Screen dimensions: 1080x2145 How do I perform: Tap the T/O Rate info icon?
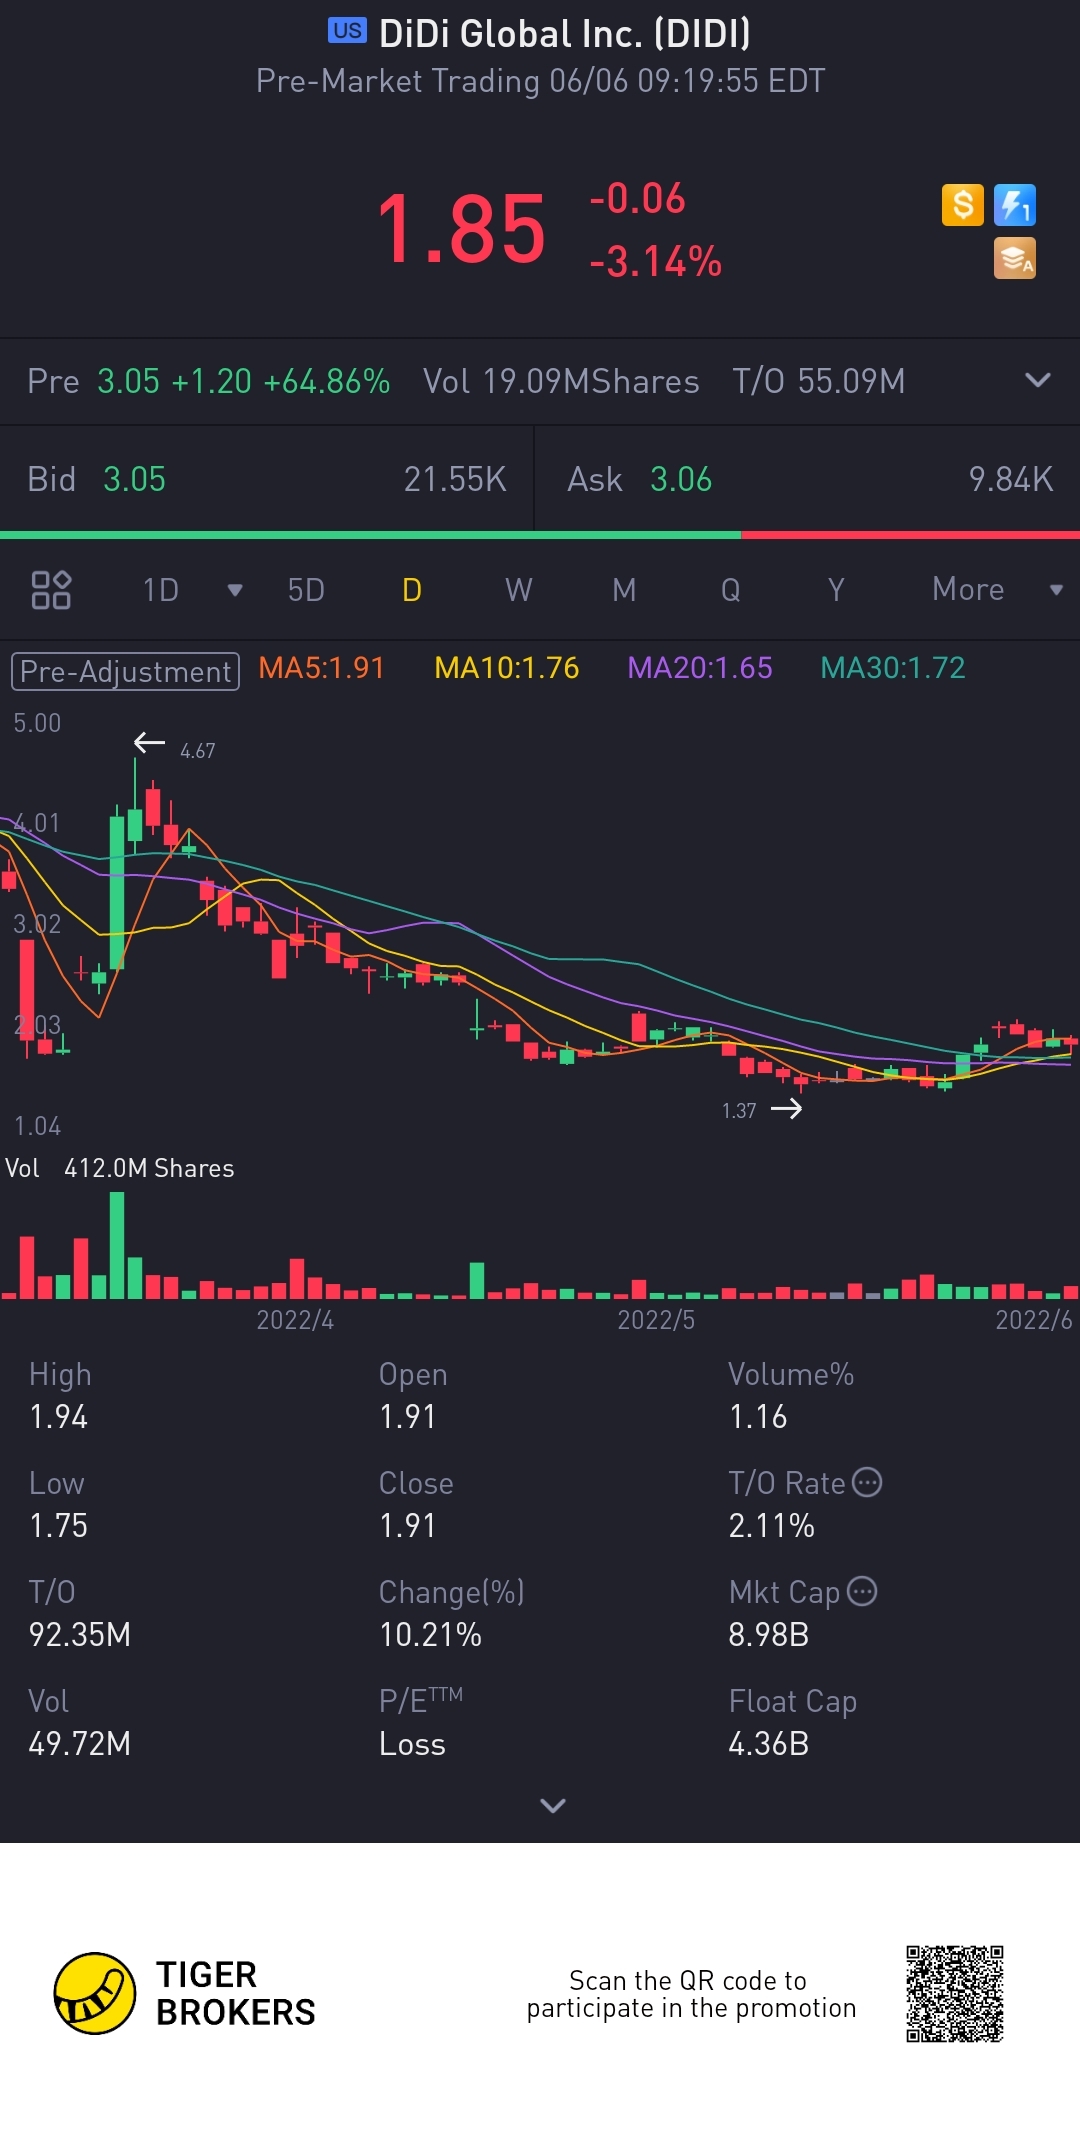coord(867,1482)
